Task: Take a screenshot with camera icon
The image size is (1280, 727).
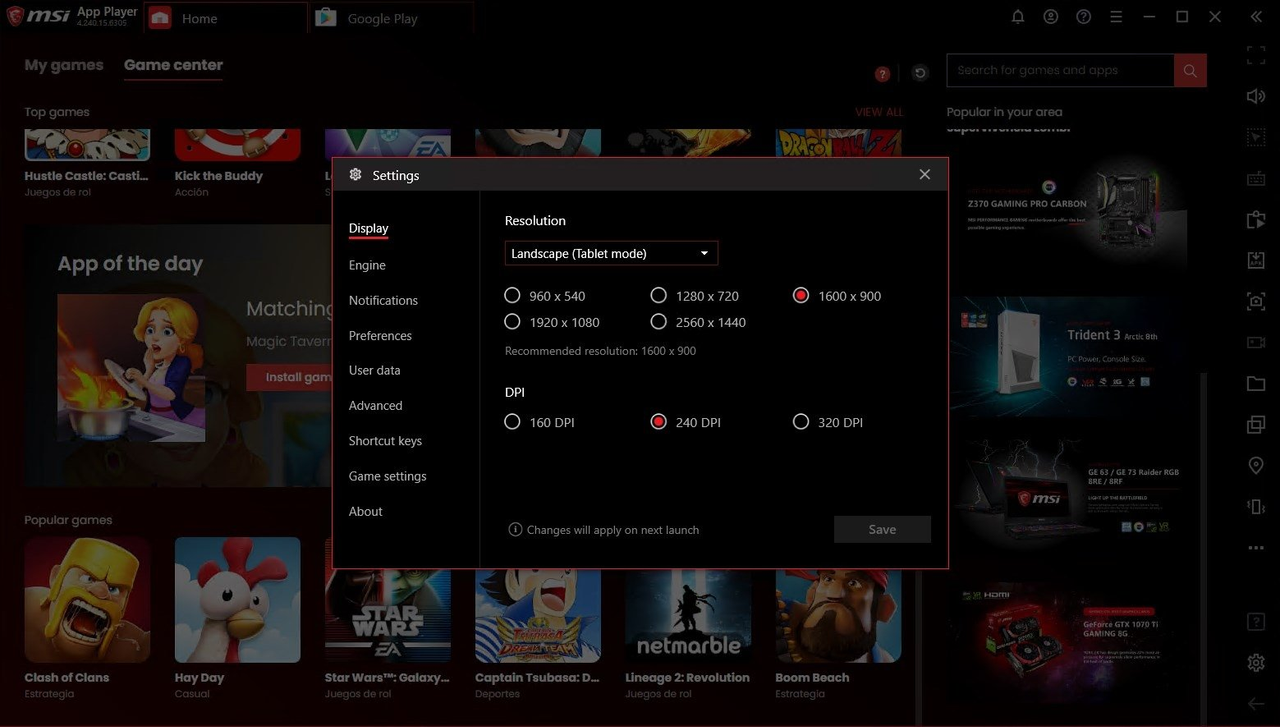Action: (1256, 301)
